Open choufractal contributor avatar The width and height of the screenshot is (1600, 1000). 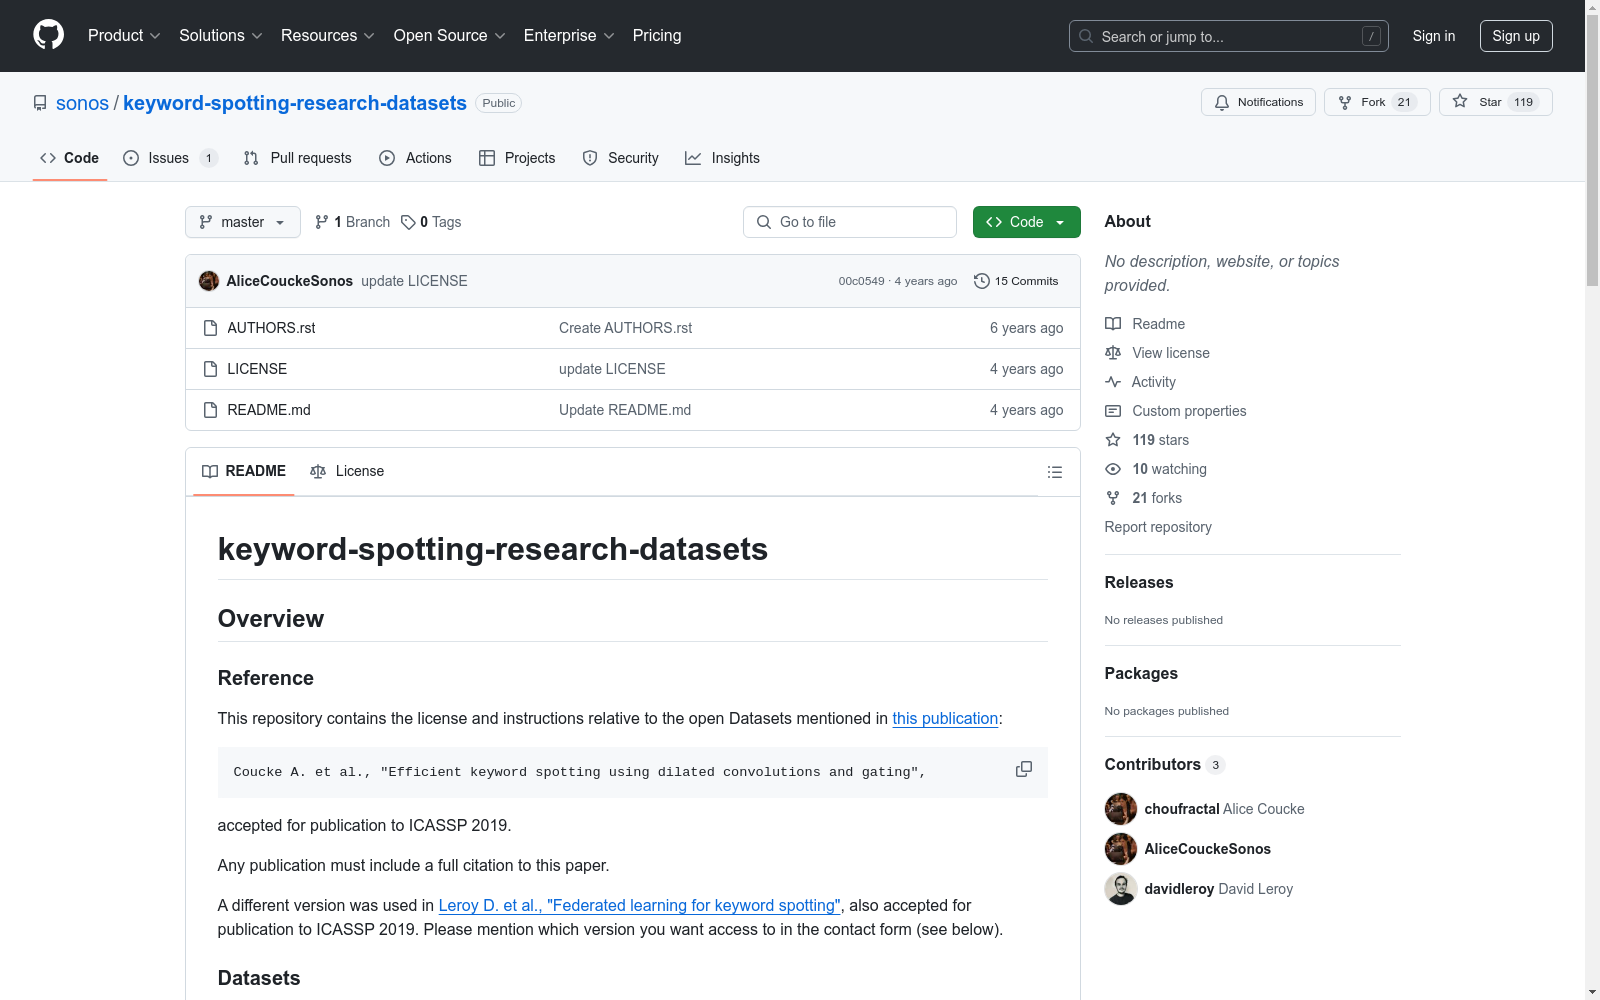click(x=1121, y=809)
